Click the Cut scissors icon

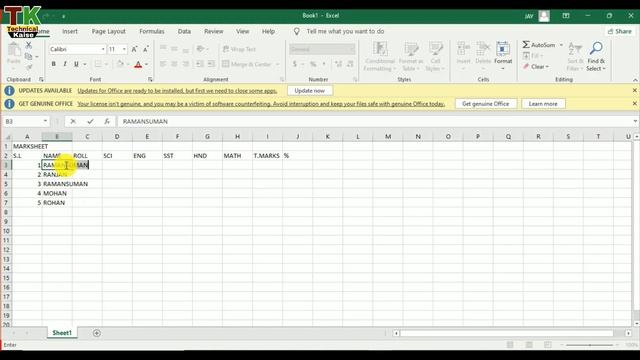[x=29, y=46]
